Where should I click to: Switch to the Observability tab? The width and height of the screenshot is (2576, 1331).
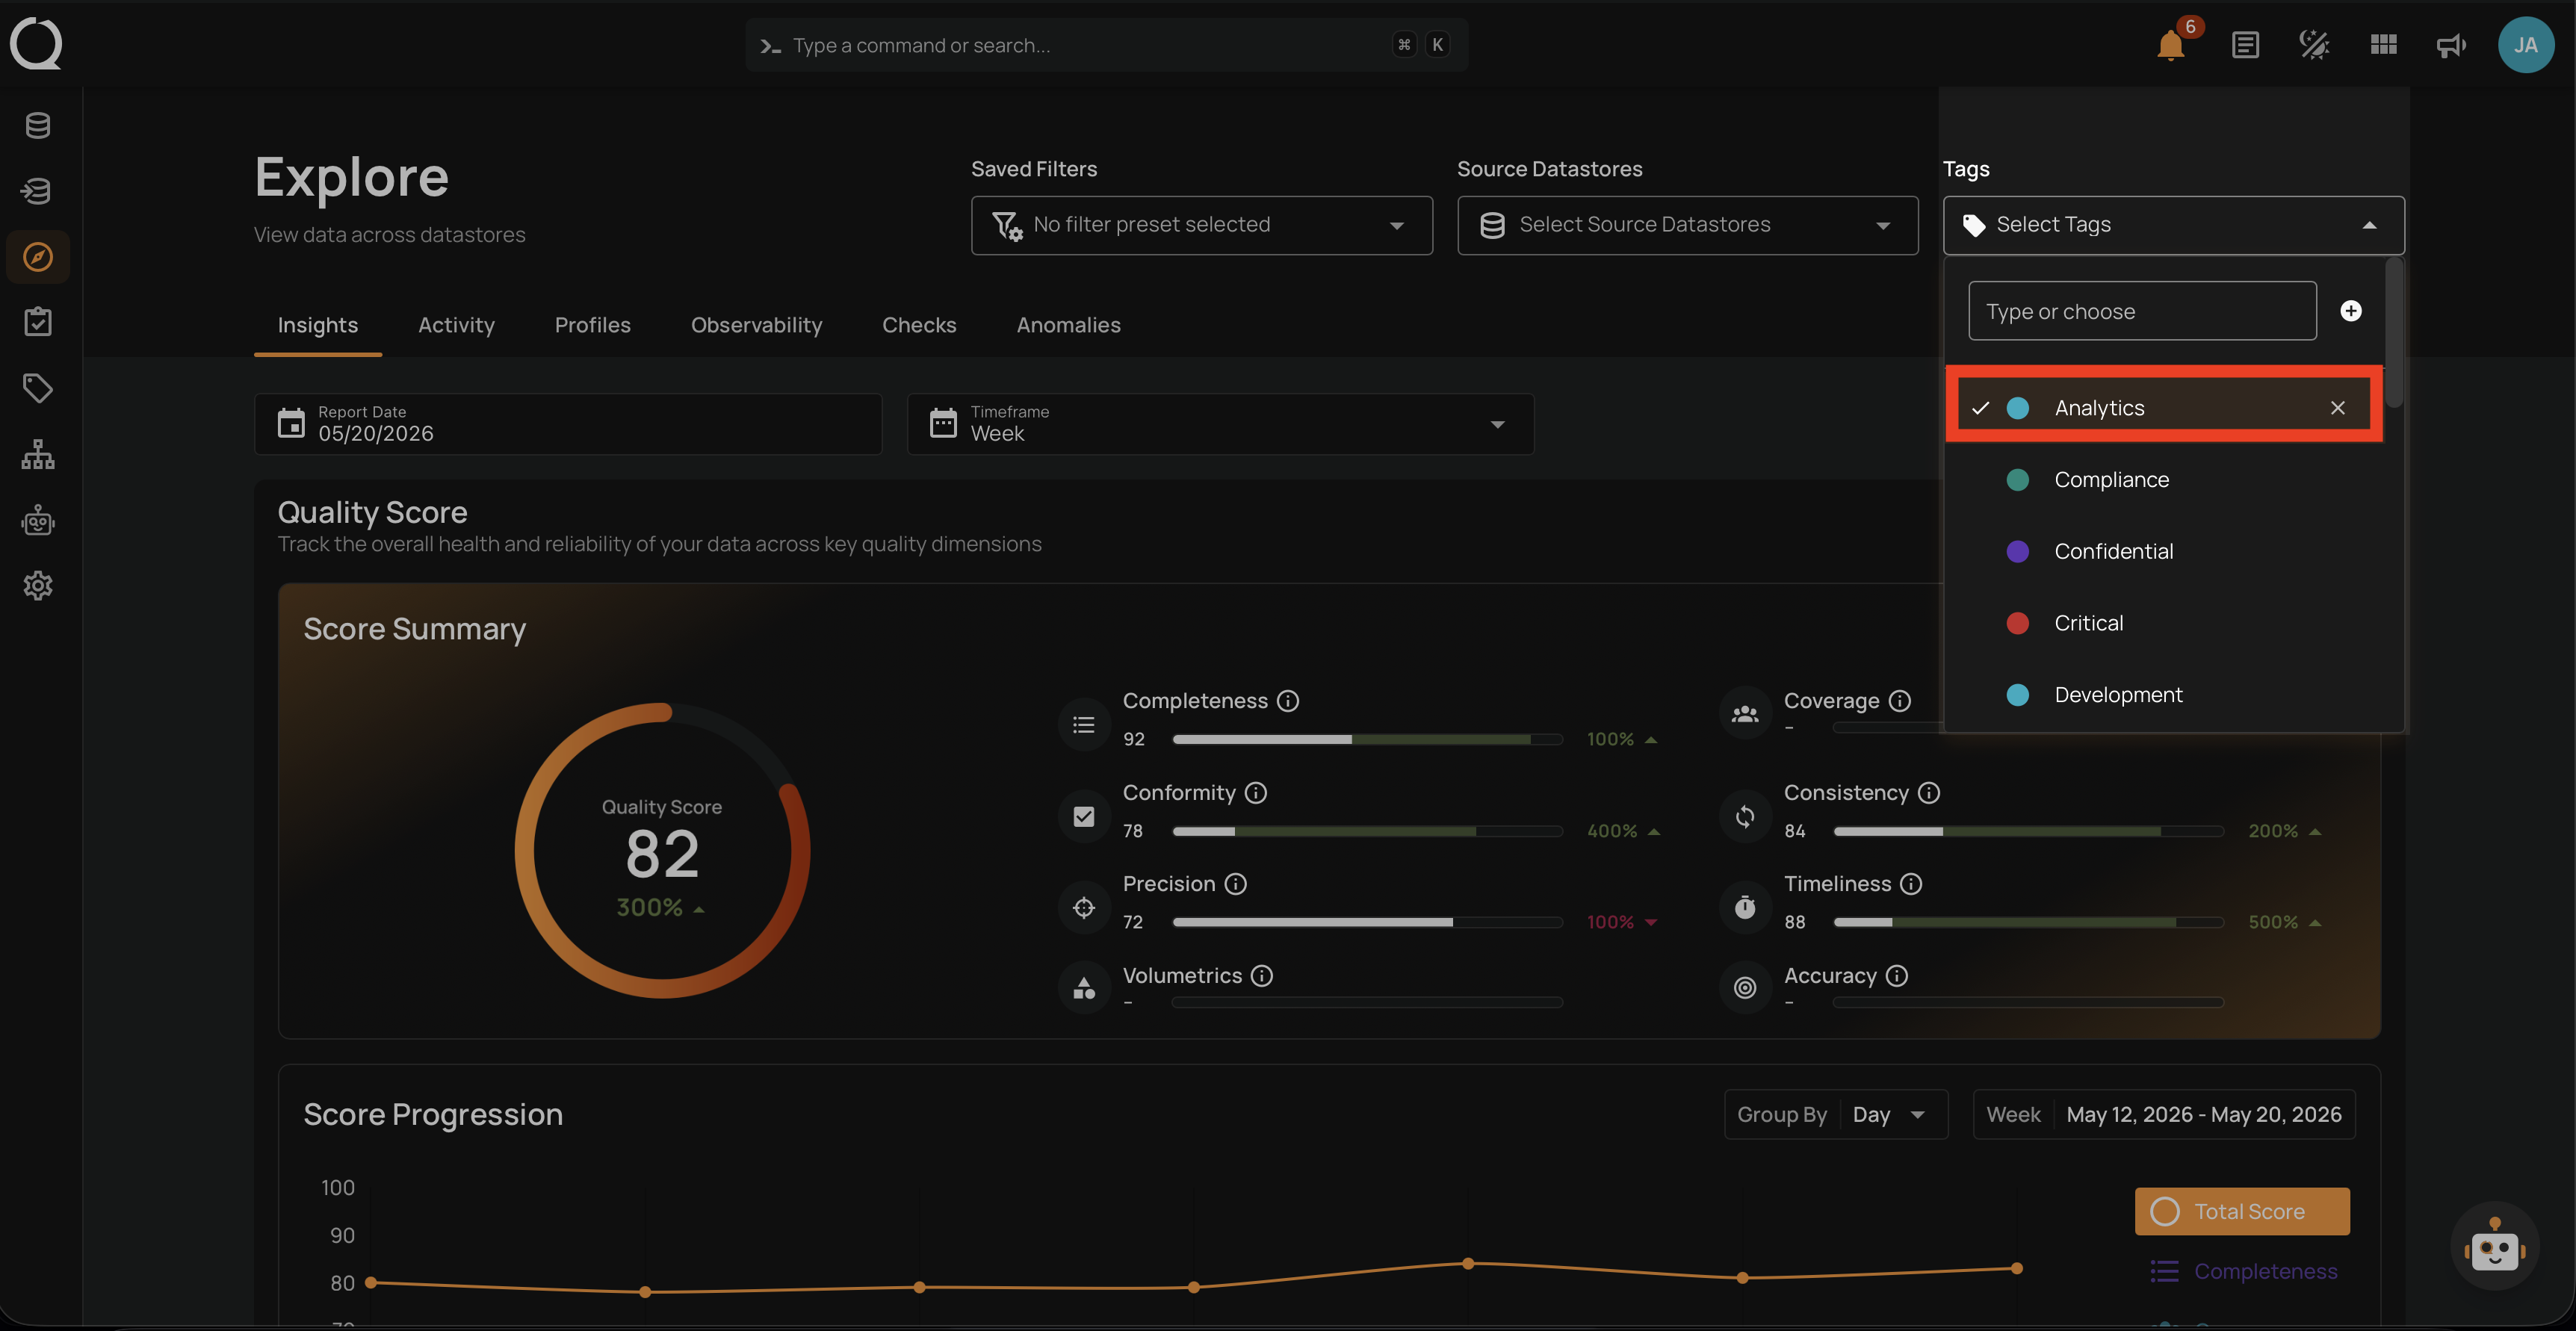point(756,325)
